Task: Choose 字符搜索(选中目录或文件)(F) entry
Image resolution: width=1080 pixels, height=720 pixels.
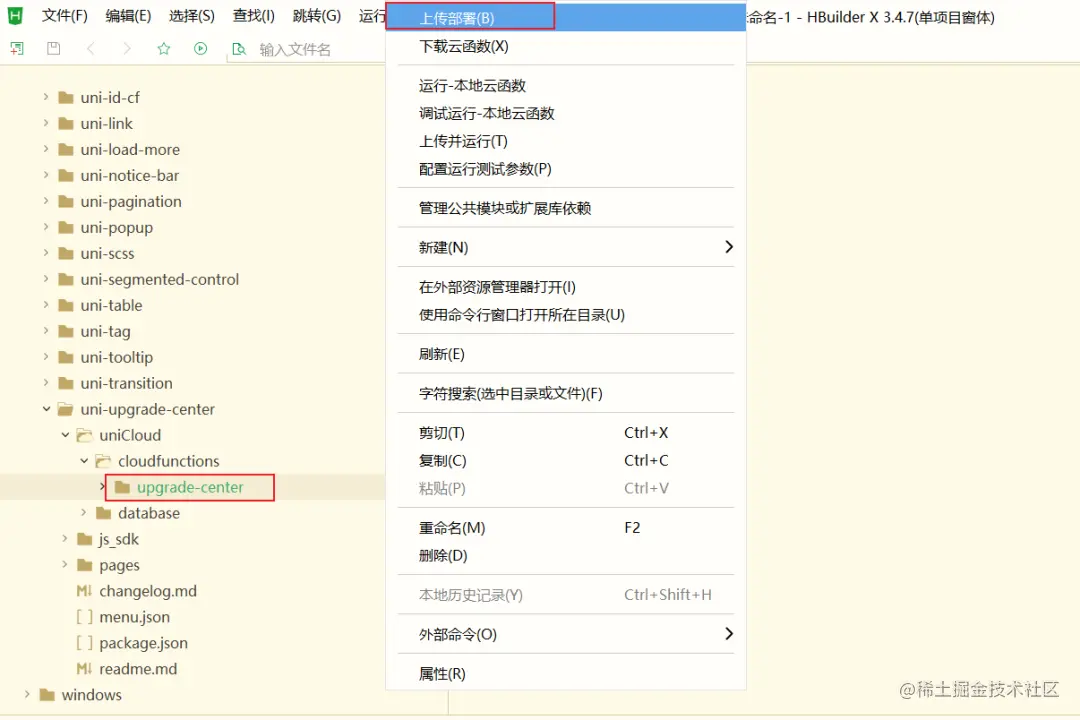Action: tap(566, 393)
